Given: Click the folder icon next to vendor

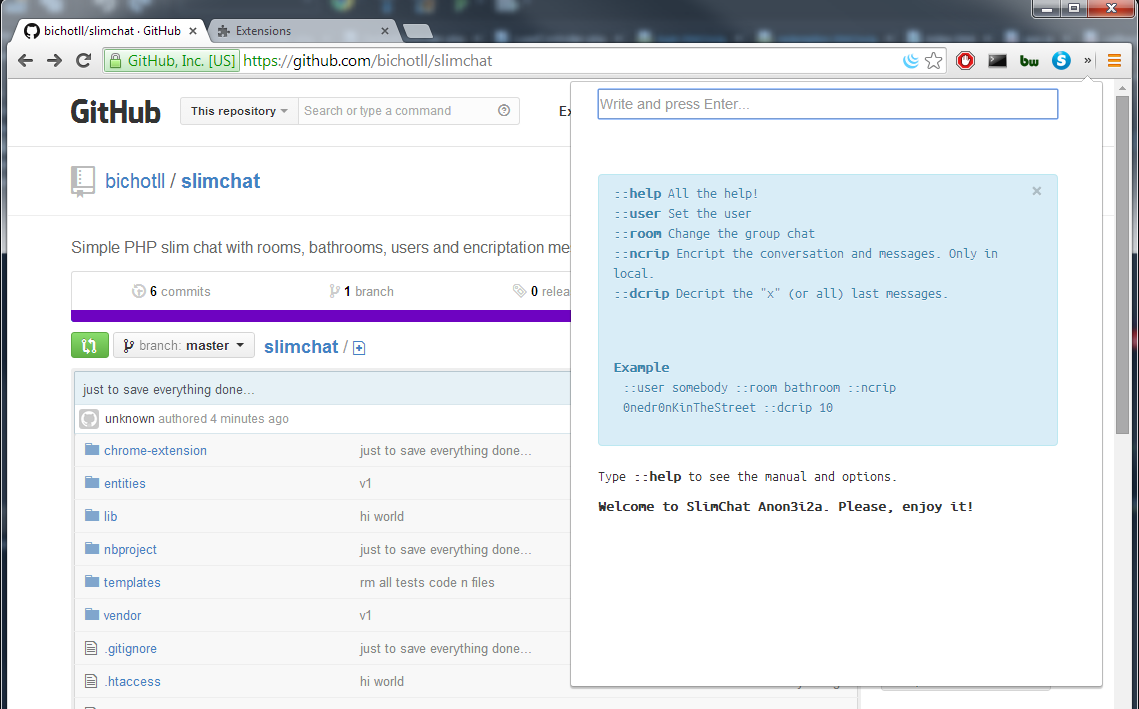Looking at the screenshot, I should (x=92, y=615).
